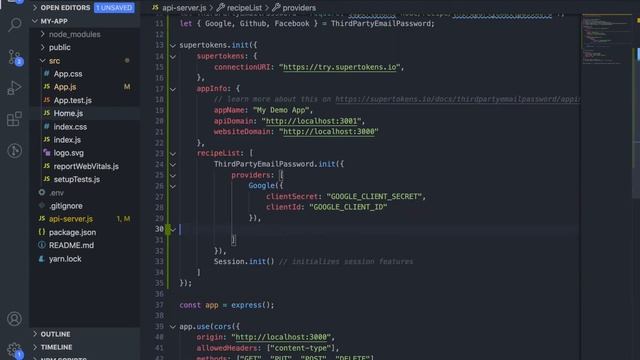
Task: Click the "My Demo App" string
Action: (282, 110)
